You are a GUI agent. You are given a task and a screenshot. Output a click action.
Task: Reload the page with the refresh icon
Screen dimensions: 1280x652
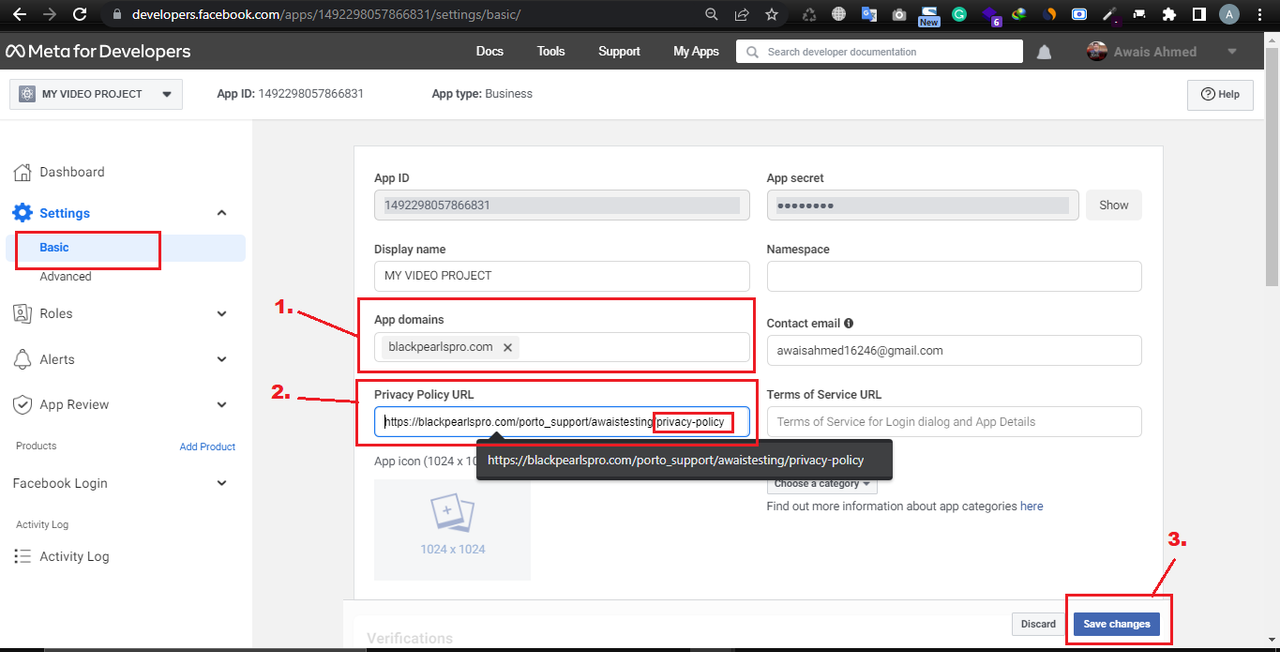[x=80, y=14]
